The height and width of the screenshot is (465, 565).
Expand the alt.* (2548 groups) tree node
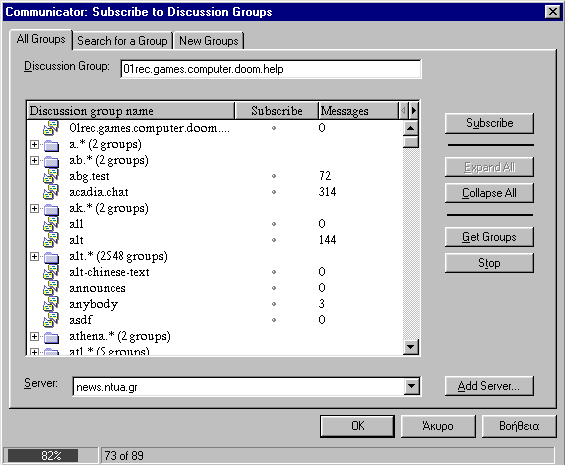[34, 256]
